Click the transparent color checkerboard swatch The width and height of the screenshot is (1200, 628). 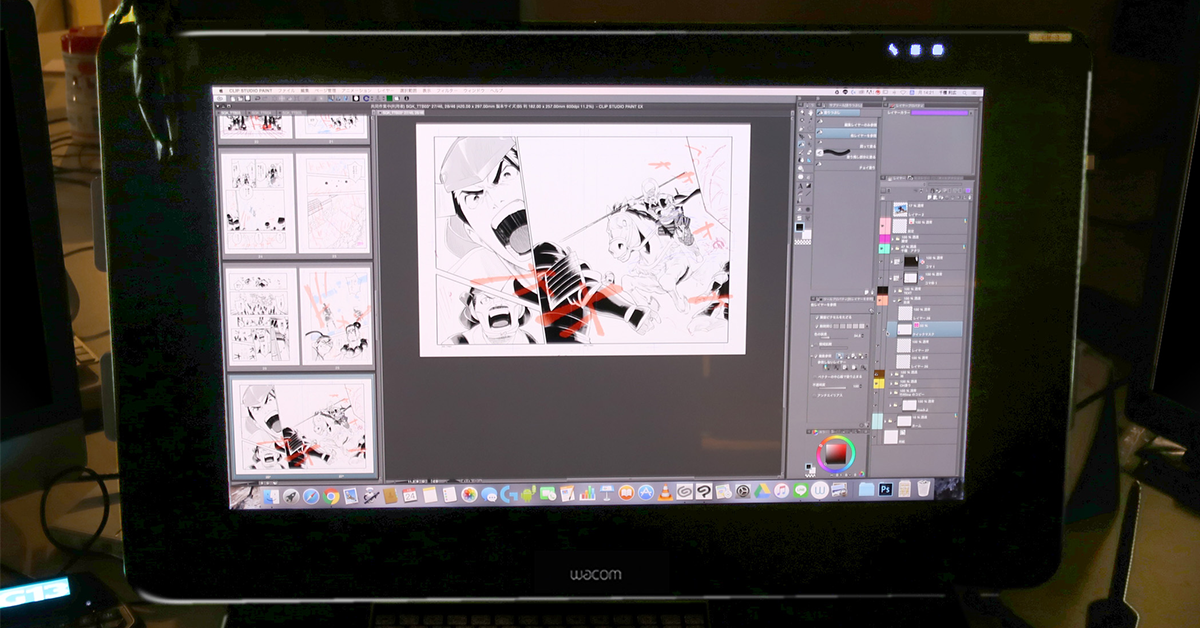803,242
